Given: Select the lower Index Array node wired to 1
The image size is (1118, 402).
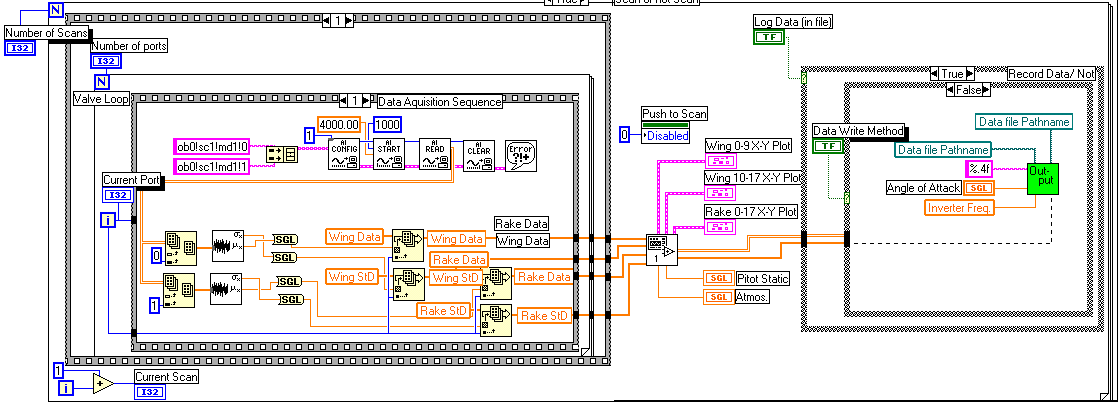Looking at the screenshot, I should pyautogui.click(x=180, y=290).
